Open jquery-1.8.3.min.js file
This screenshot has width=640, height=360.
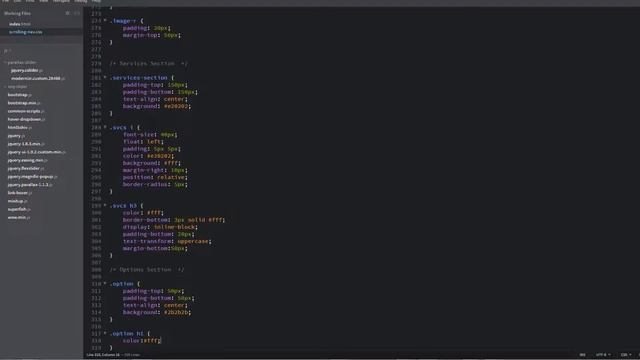pos(26,144)
